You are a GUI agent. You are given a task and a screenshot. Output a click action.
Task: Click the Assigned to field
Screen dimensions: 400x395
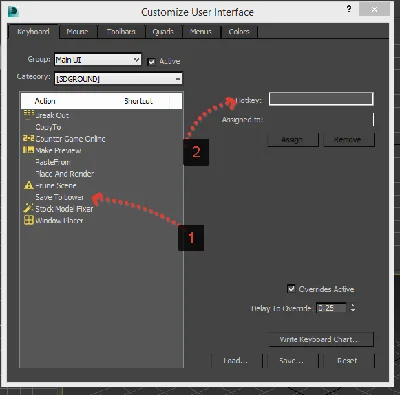321,119
